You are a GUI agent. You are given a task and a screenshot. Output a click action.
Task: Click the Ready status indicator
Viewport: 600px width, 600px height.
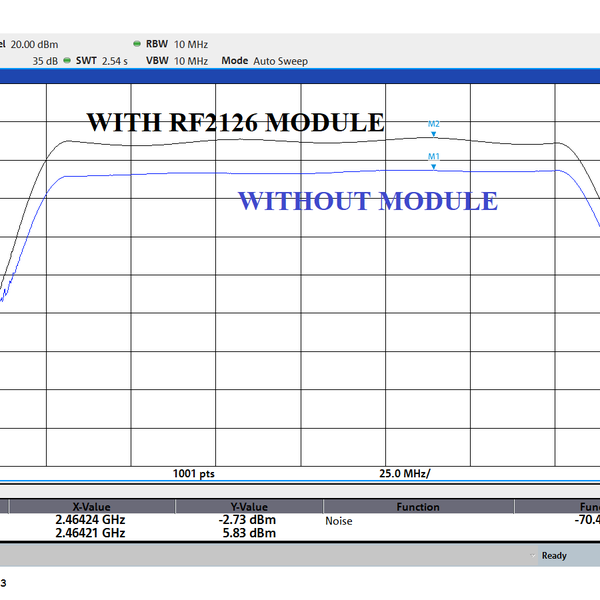554,555
